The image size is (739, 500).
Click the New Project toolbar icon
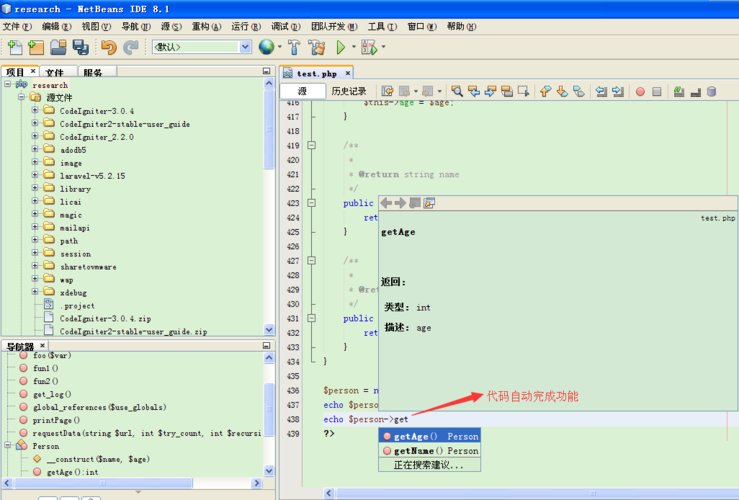36,47
